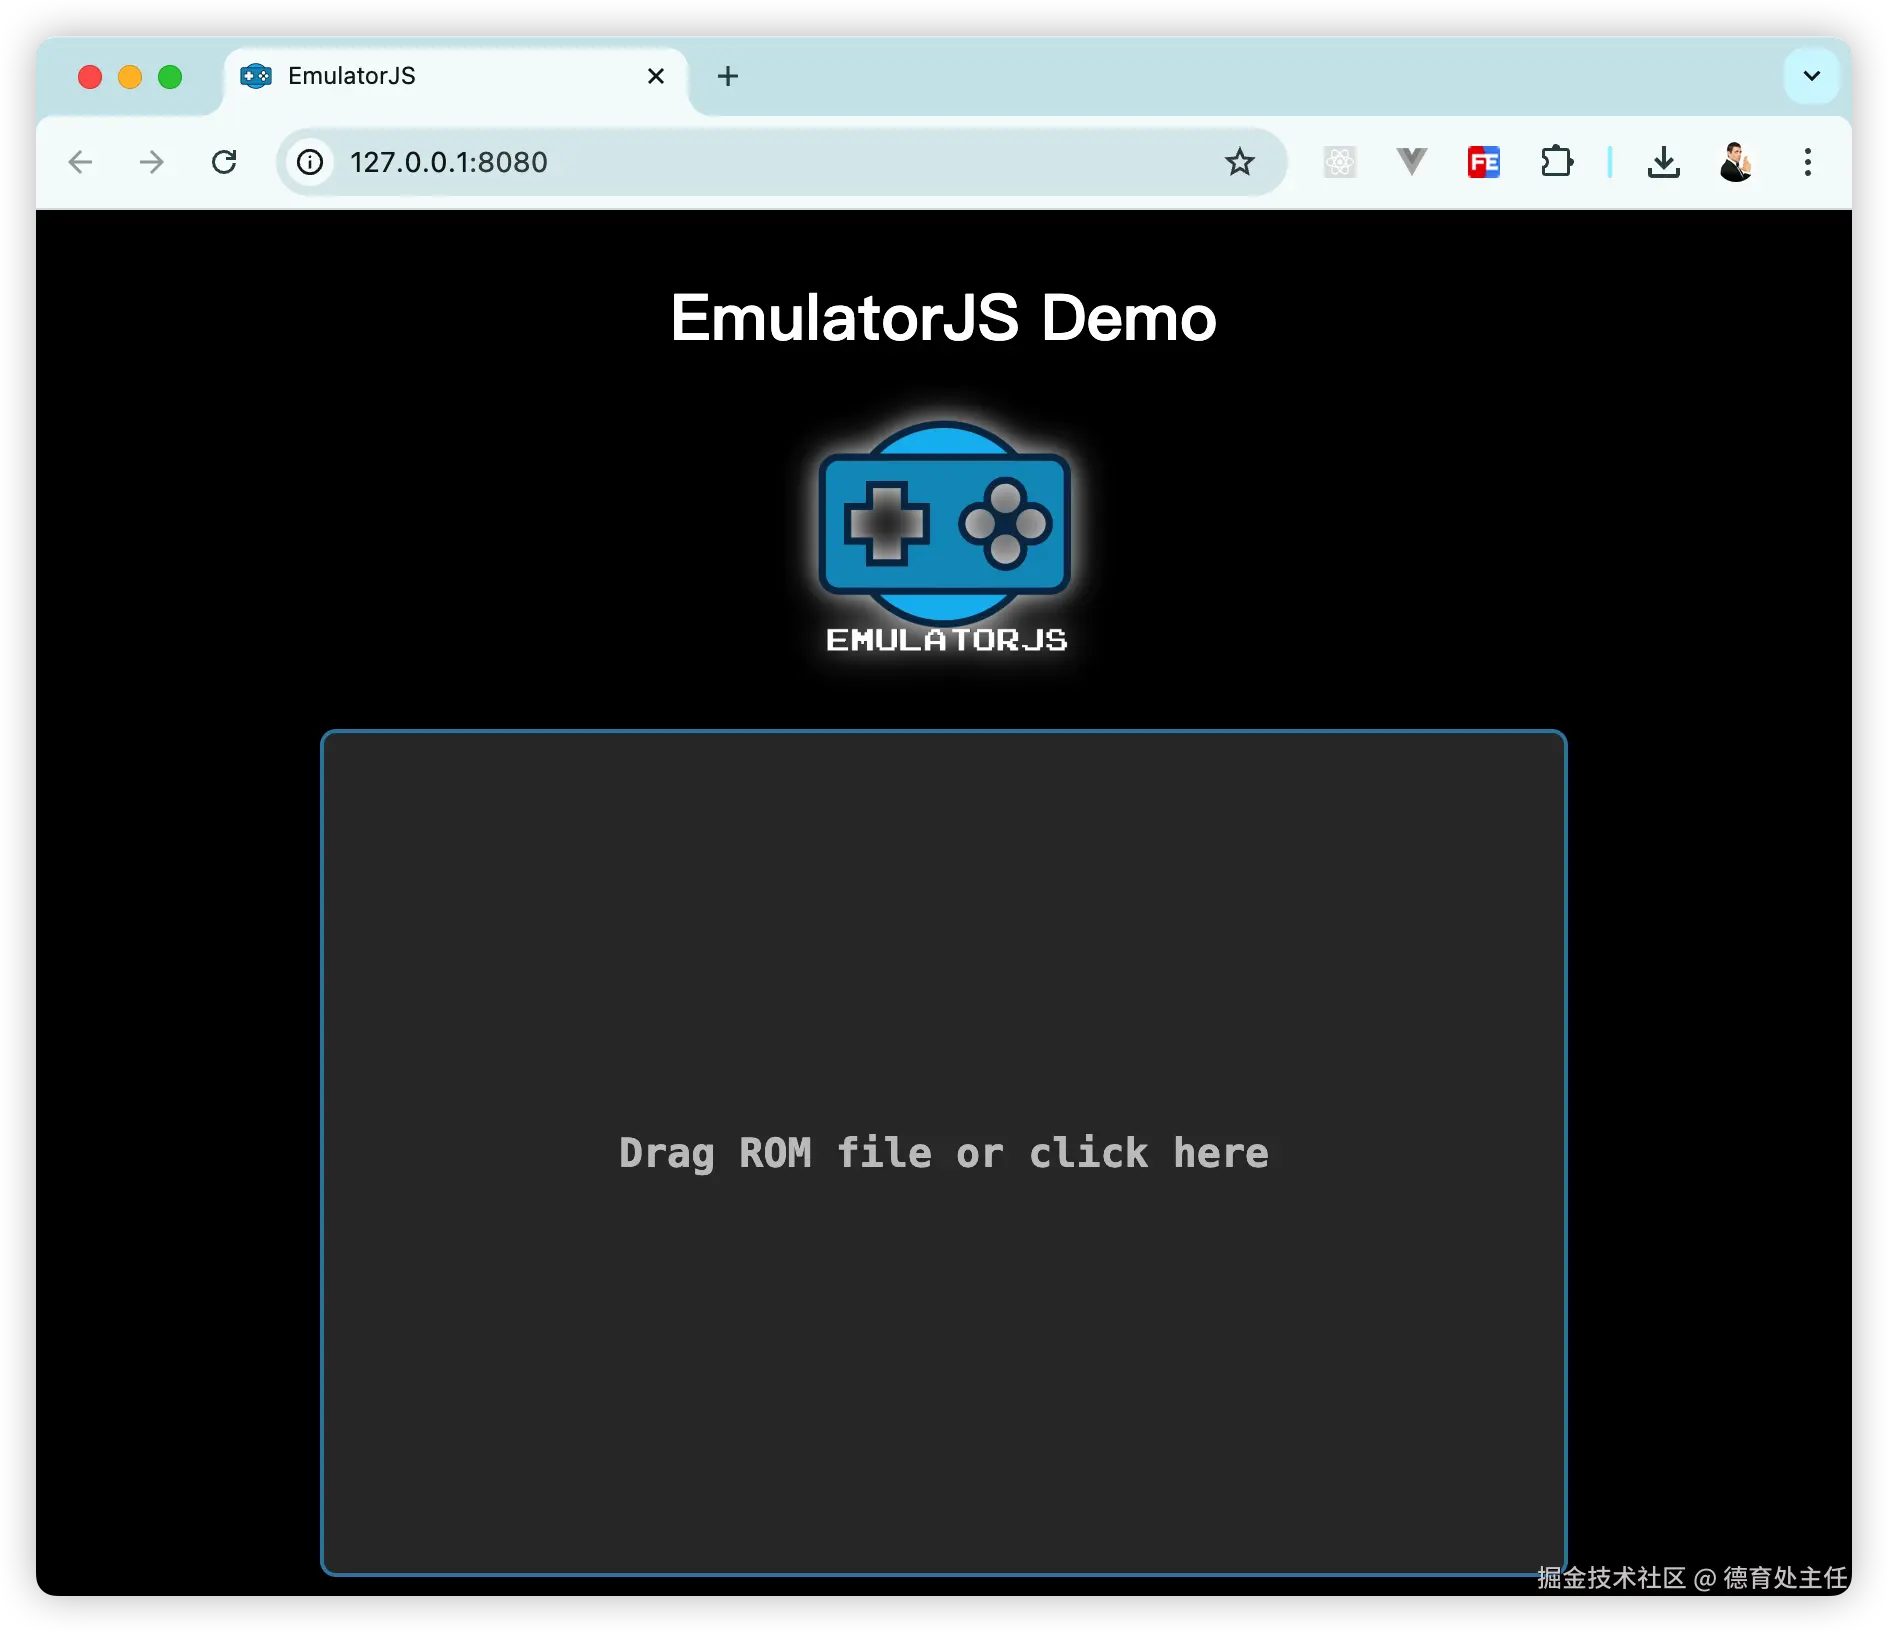Go forward to next page

coord(152,162)
